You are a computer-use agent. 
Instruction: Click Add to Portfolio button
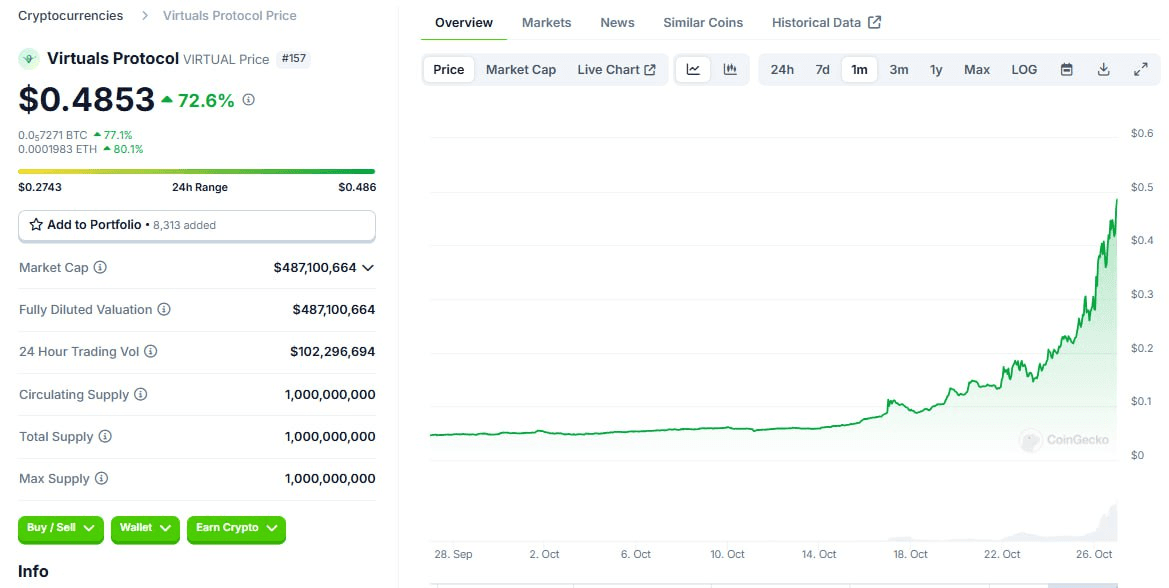[x=197, y=225]
